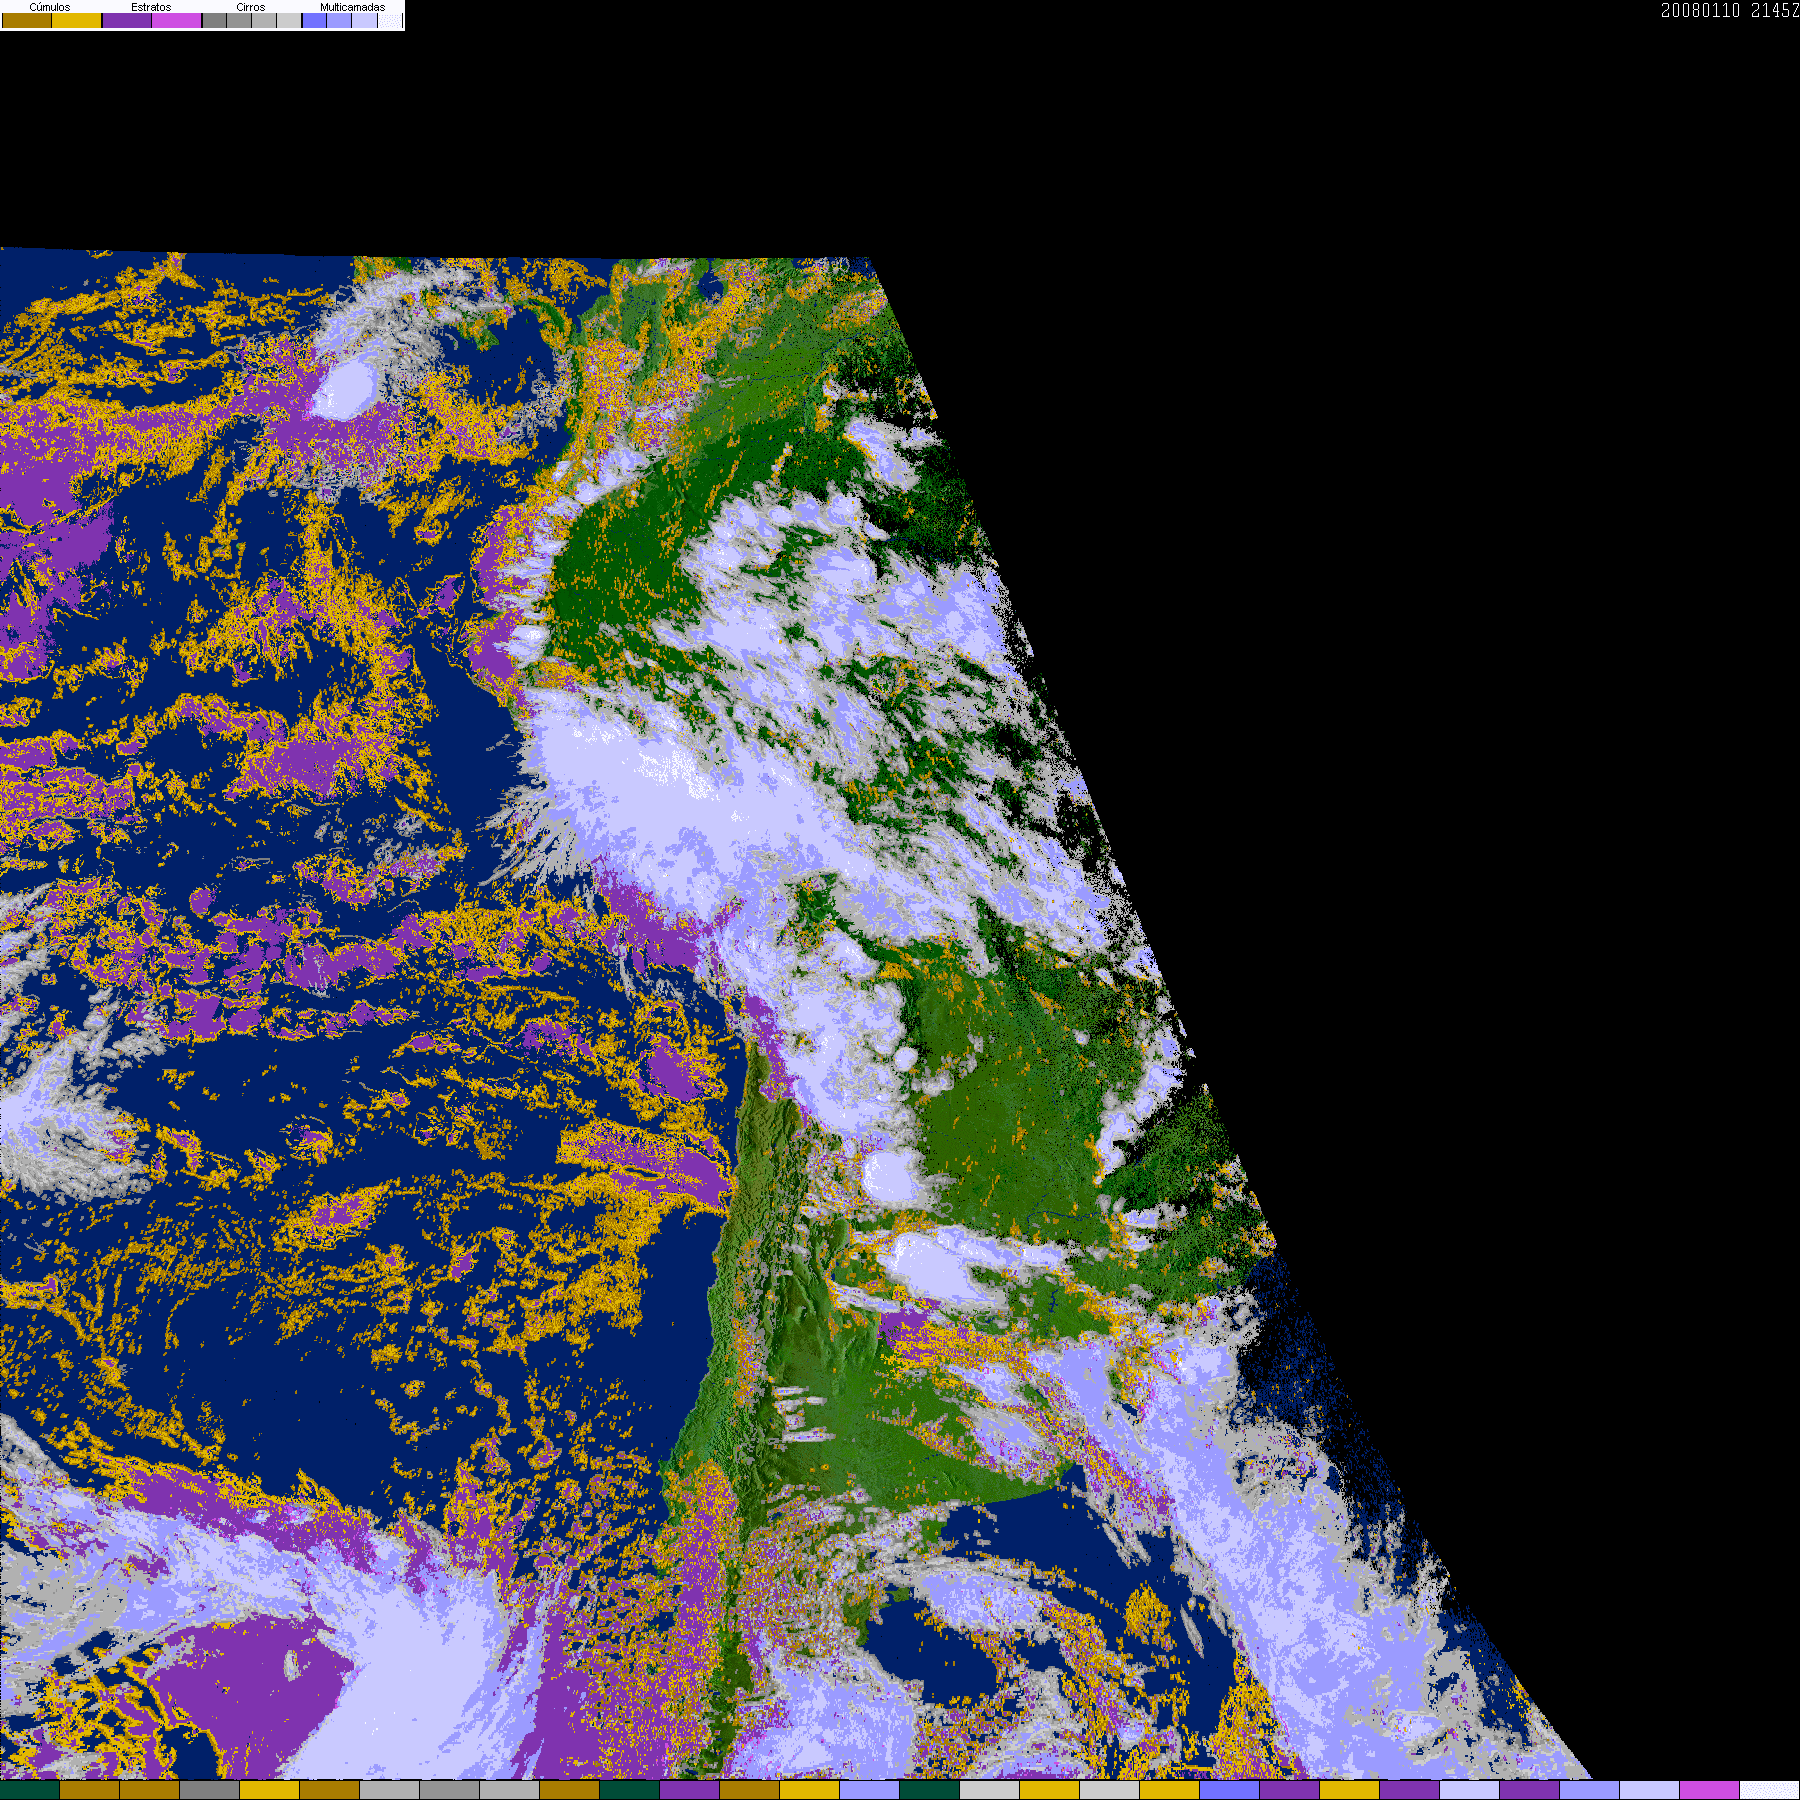Pick the third gray Cirros swatch
This screenshot has width=1800, height=1800.
pyautogui.click(x=264, y=21)
